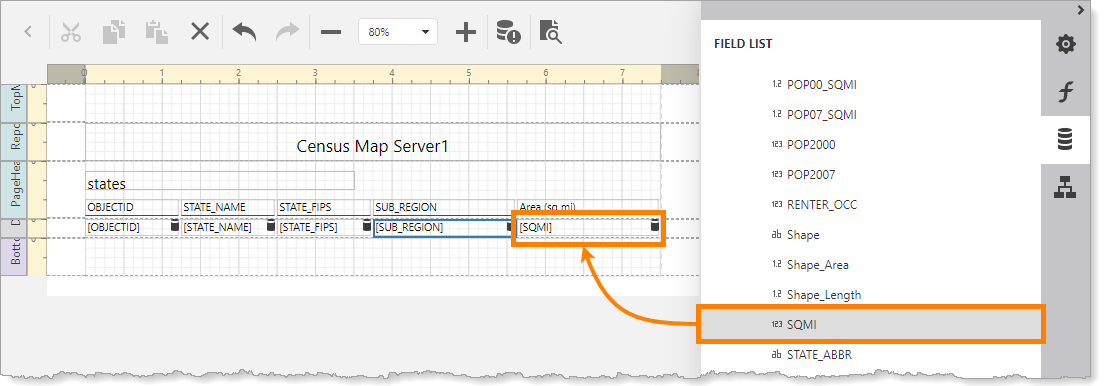This screenshot has width=1106, height=386.
Task: Click the zoom in plus button
Action: click(x=465, y=32)
